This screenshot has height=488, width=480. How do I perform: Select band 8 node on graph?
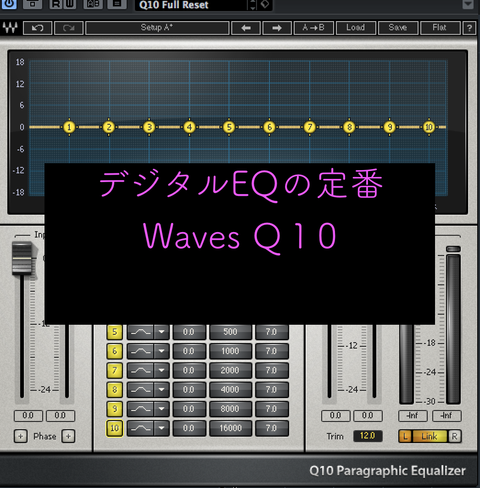pos(349,127)
